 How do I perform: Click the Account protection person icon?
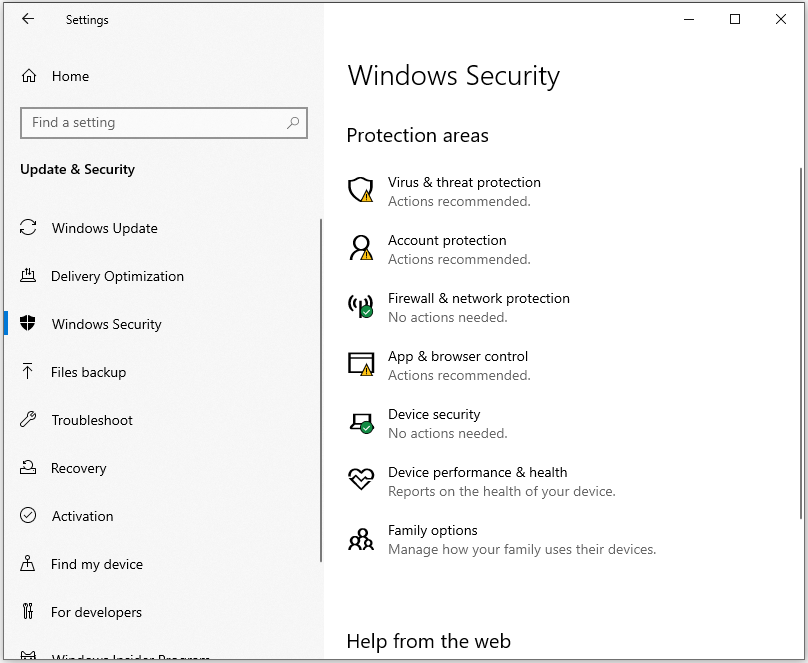[360, 248]
